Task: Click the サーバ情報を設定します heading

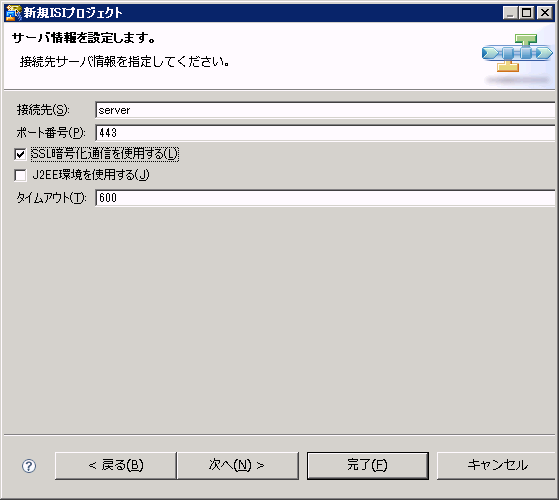Action: click(x=84, y=38)
